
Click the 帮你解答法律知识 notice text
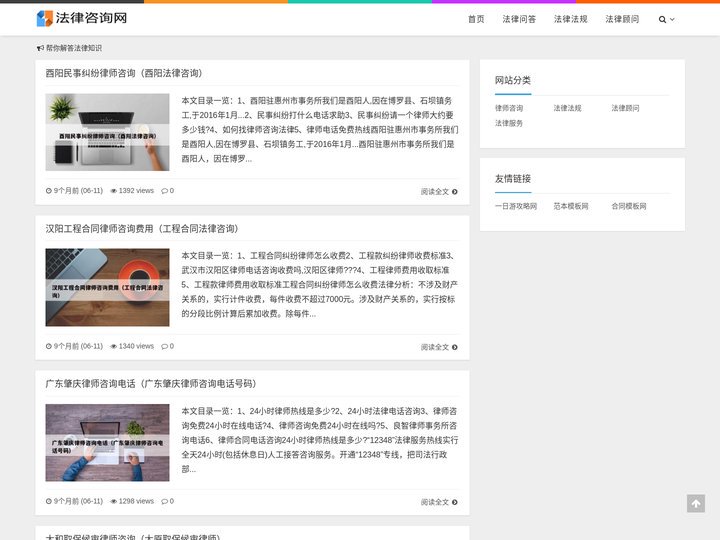coord(74,48)
